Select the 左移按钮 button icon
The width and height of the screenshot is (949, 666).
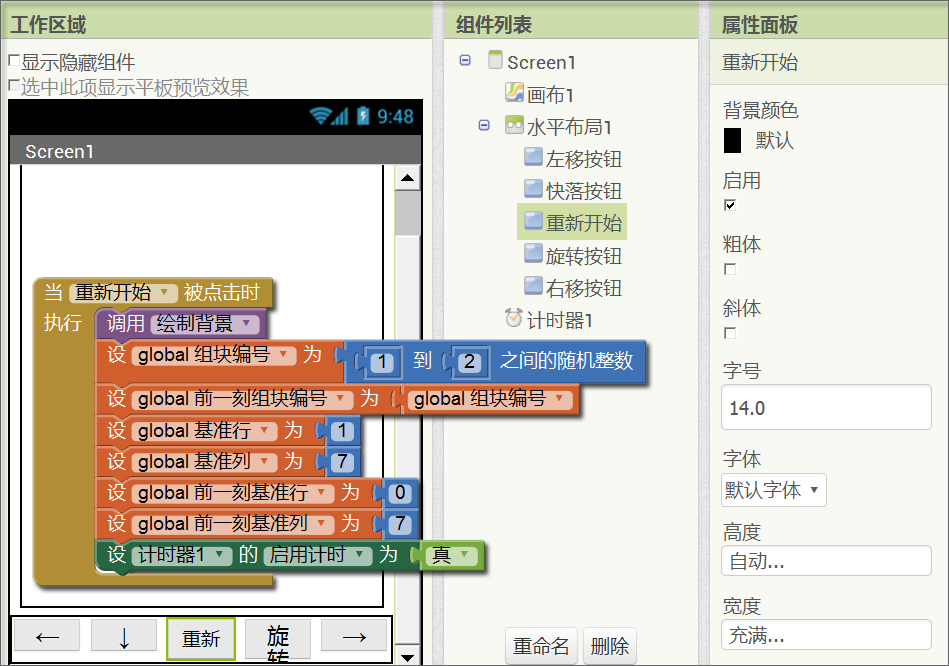click(533, 158)
